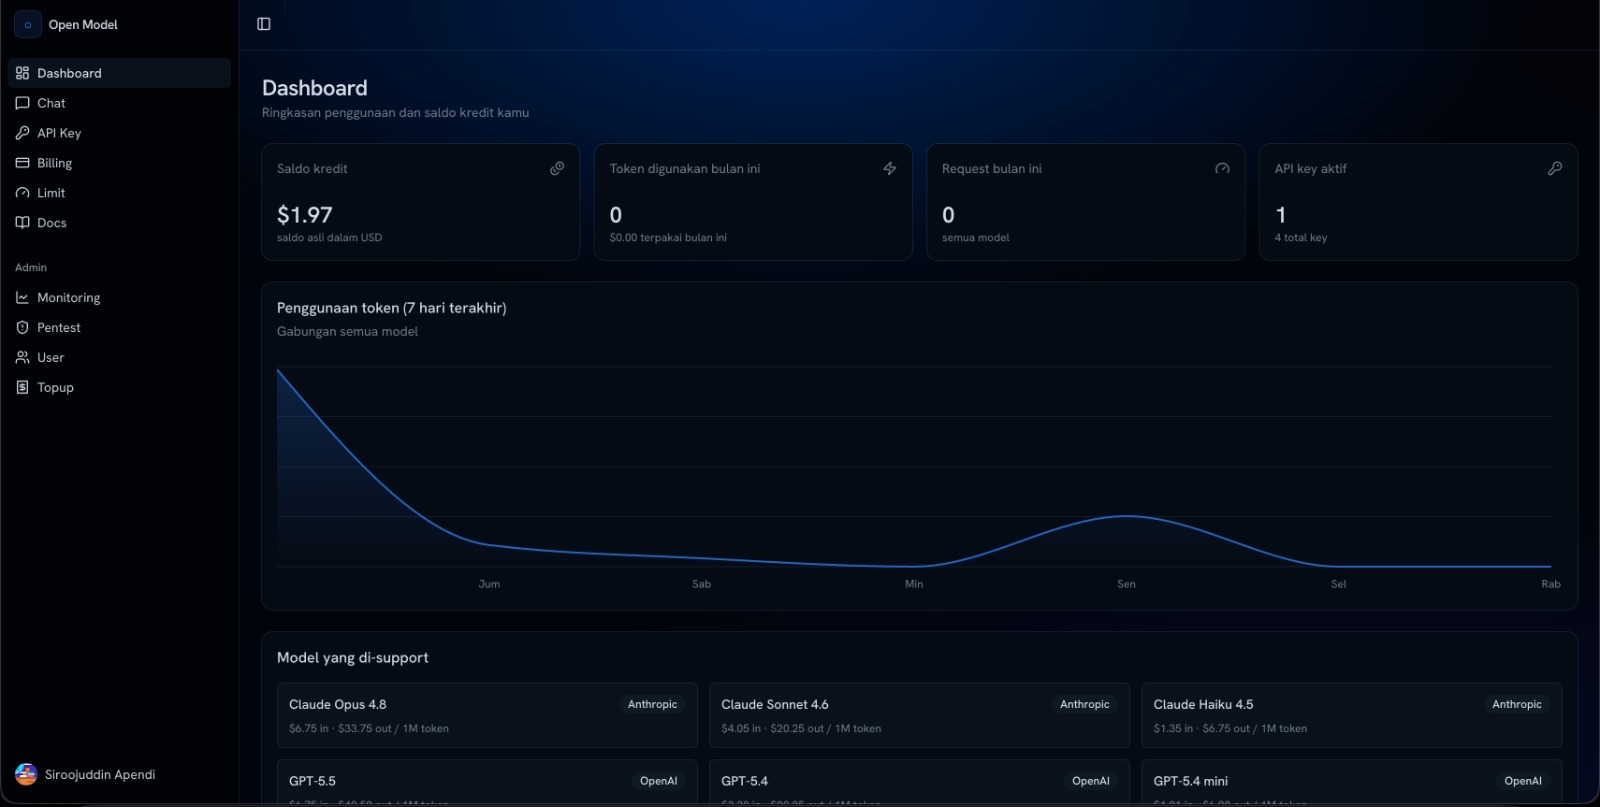Click '$0.00 terpakai bulan ini' text

tap(668, 238)
